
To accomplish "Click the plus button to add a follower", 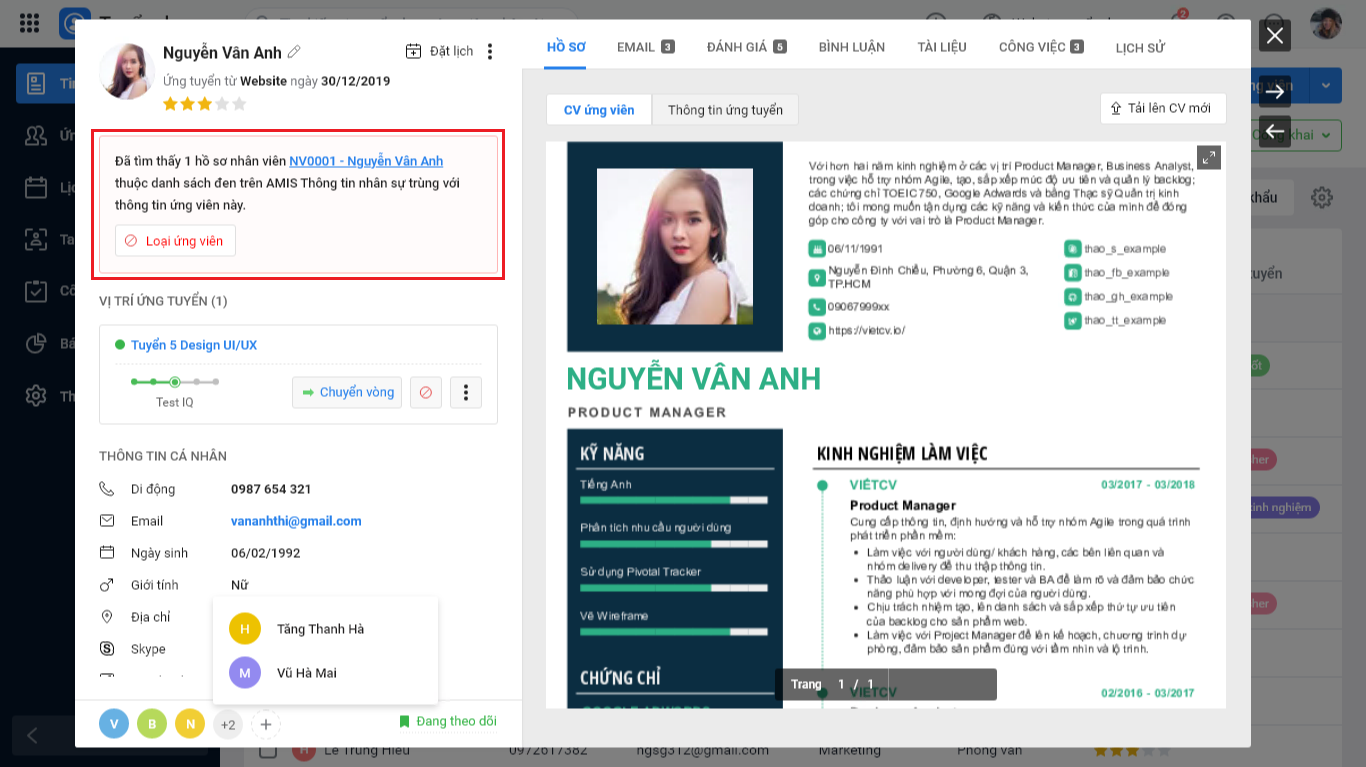I will (x=266, y=724).
